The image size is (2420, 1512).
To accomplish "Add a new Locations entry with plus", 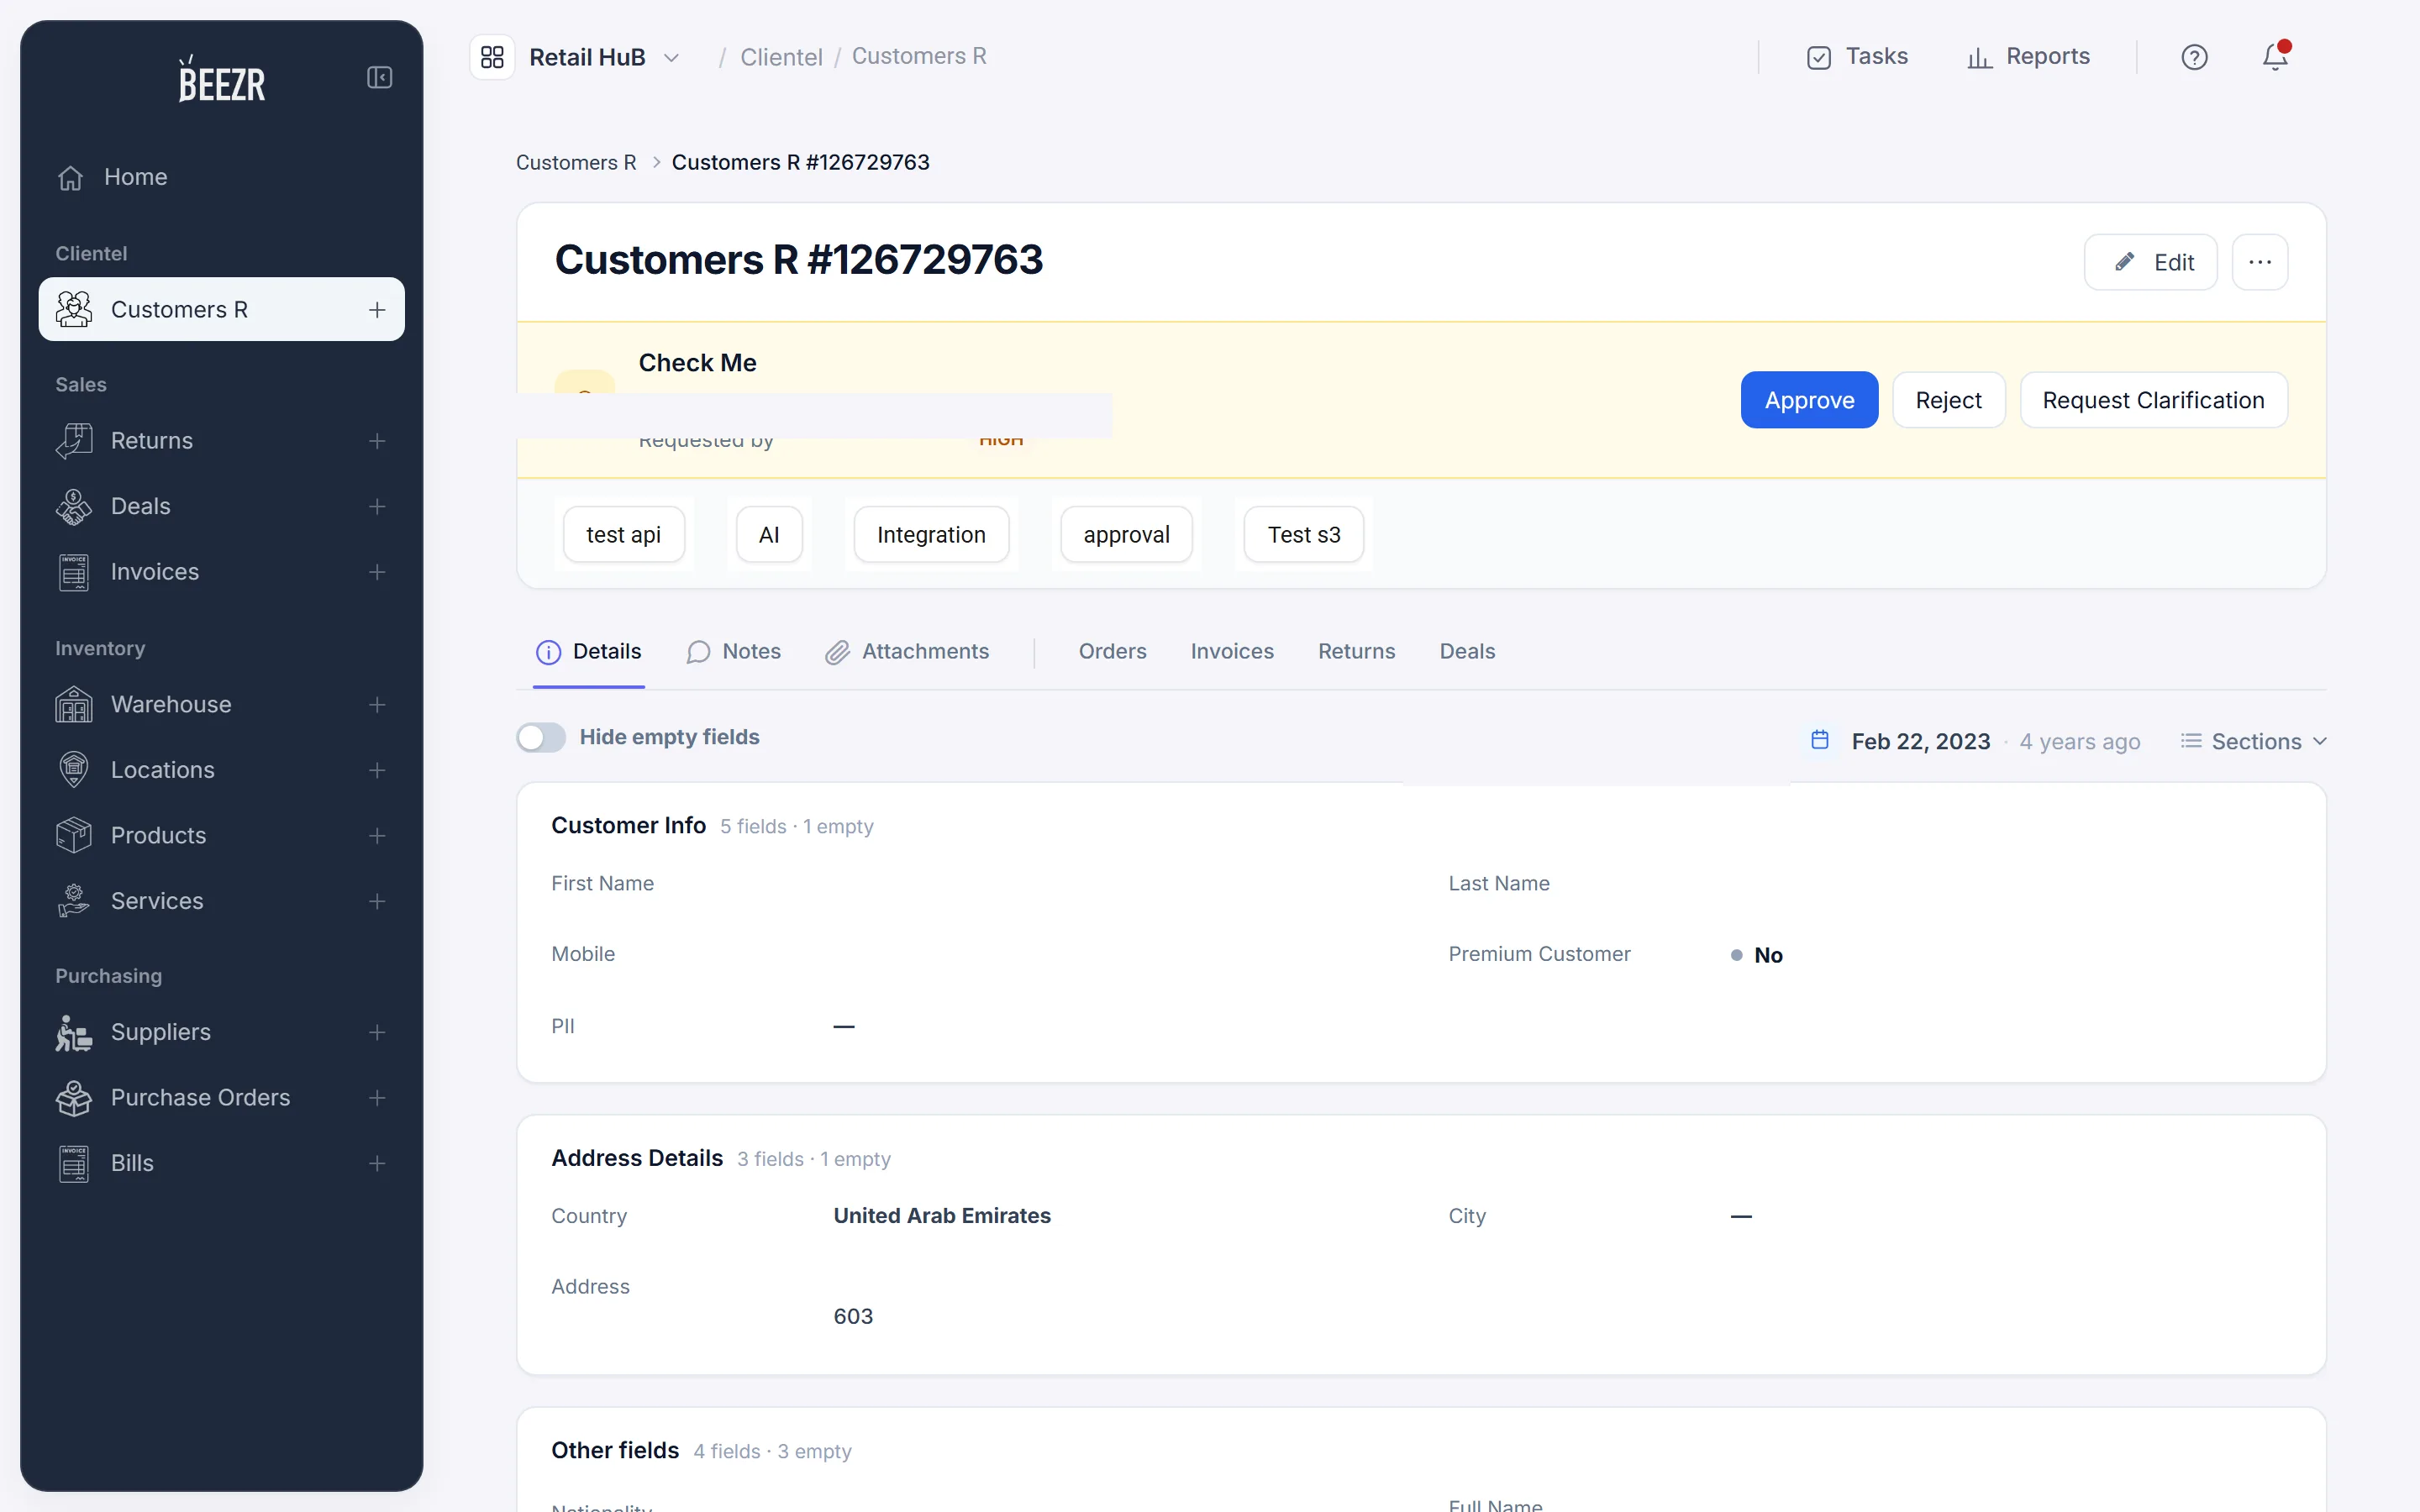I will point(377,770).
